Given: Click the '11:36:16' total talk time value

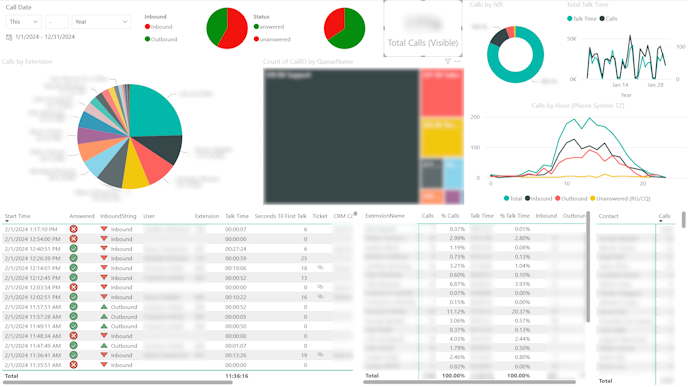Looking at the screenshot, I should click(x=236, y=376).
